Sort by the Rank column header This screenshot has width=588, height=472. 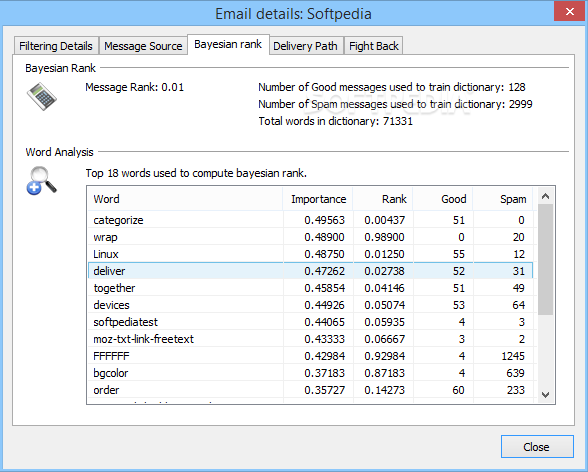click(382, 199)
